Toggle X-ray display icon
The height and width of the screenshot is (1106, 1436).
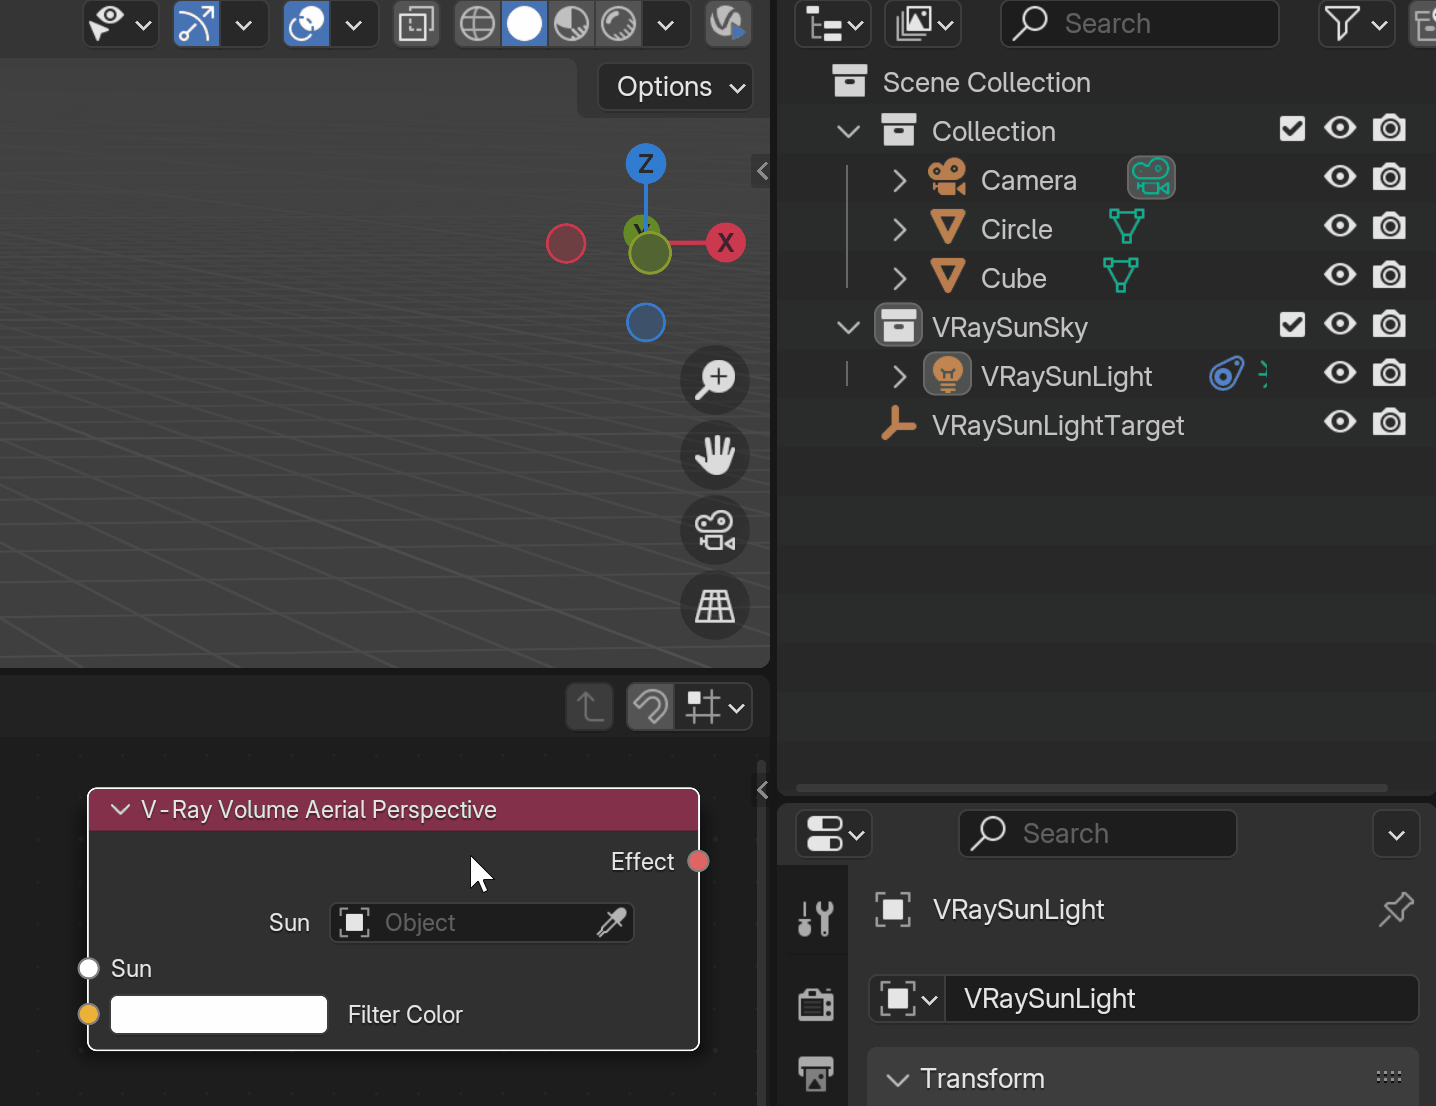[417, 23]
